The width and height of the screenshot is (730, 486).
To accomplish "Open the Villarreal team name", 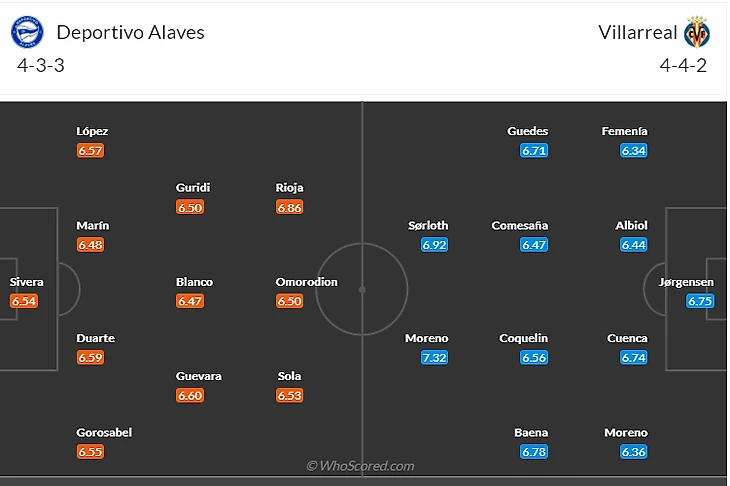I will point(638,32).
